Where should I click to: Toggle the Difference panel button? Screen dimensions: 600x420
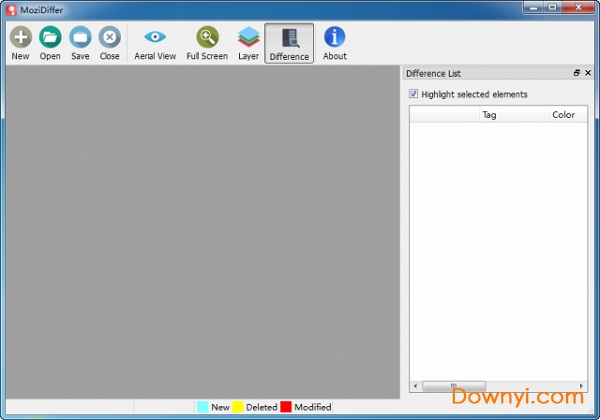tap(289, 42)
